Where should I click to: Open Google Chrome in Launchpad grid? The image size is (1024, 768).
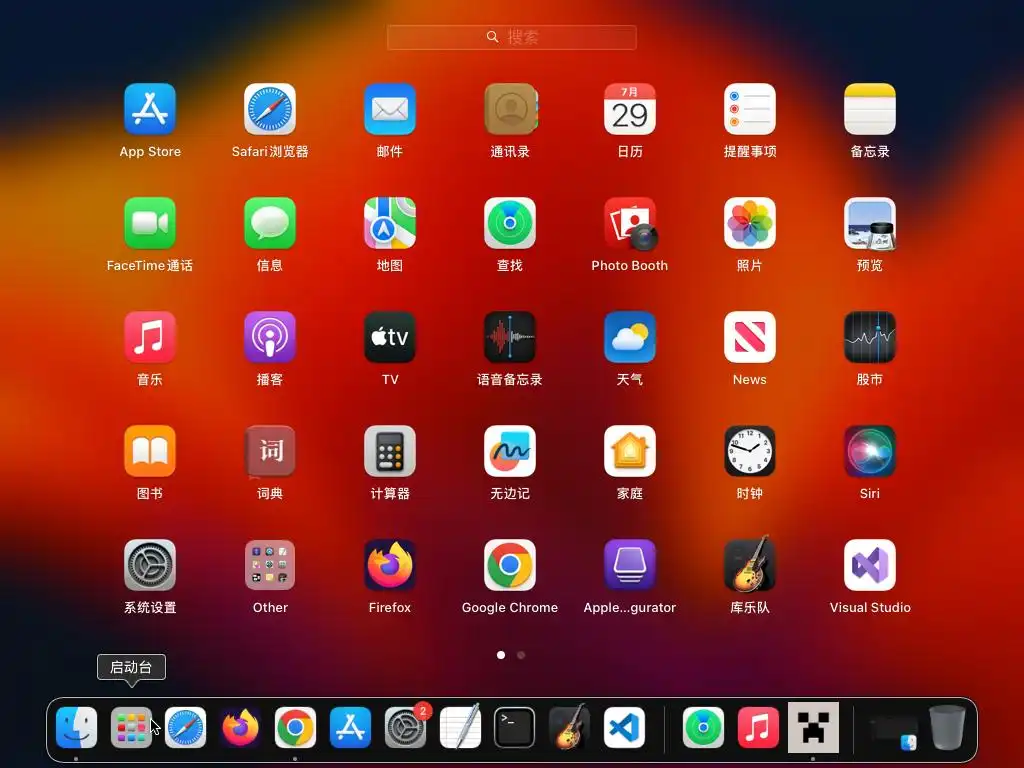point(510,565)
